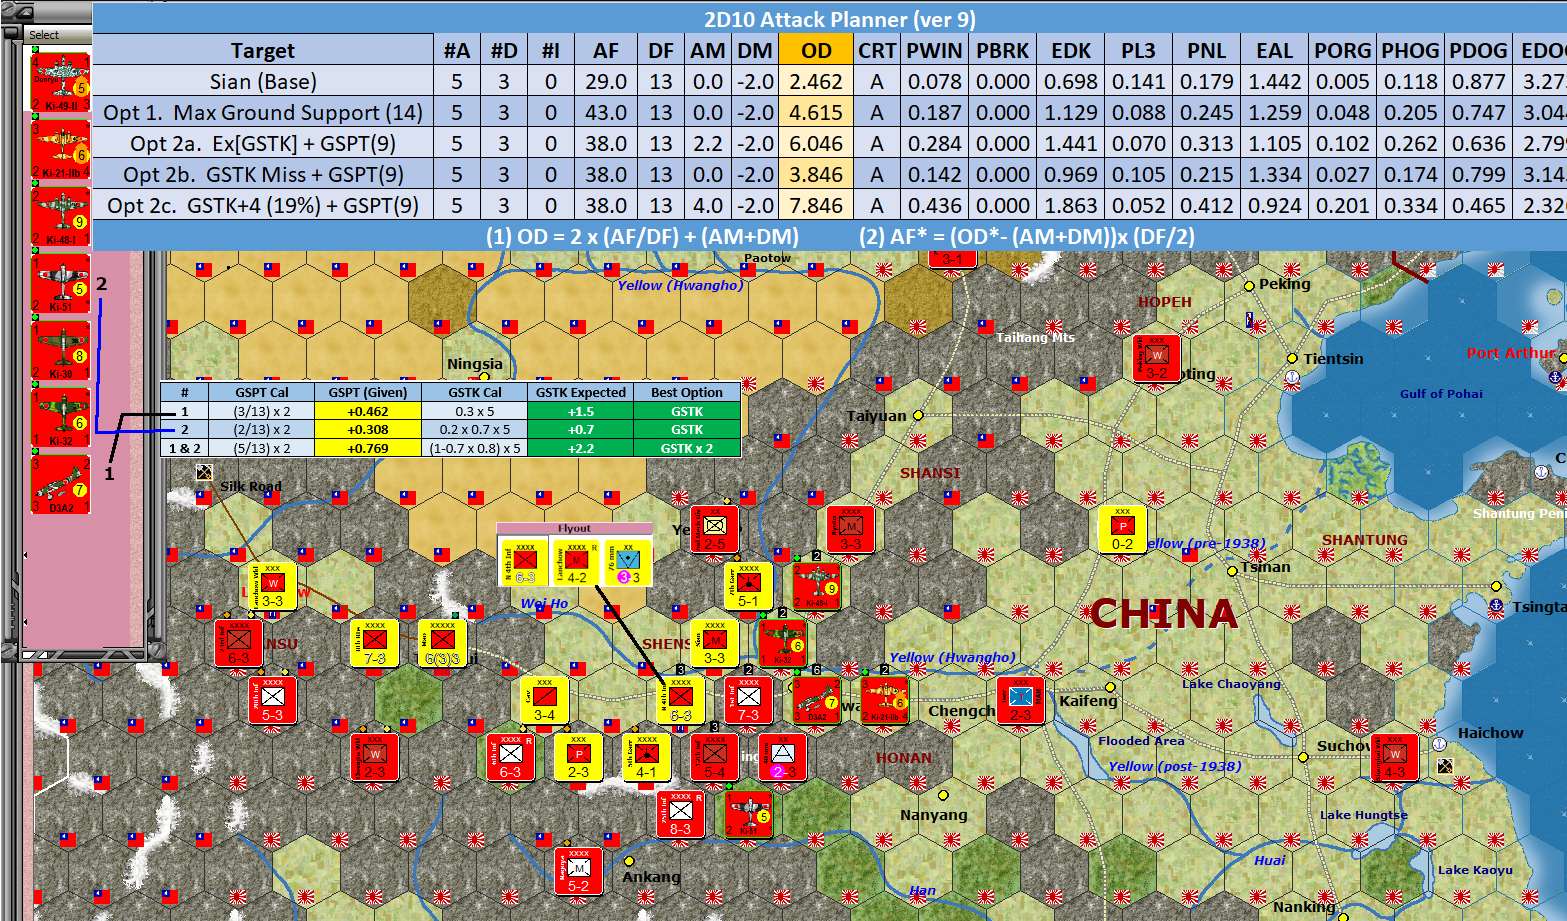The image size is (1567, 921).
Task: Click N 4th Inf 6-3 unit on map
Action: click(x=680, y=700)
